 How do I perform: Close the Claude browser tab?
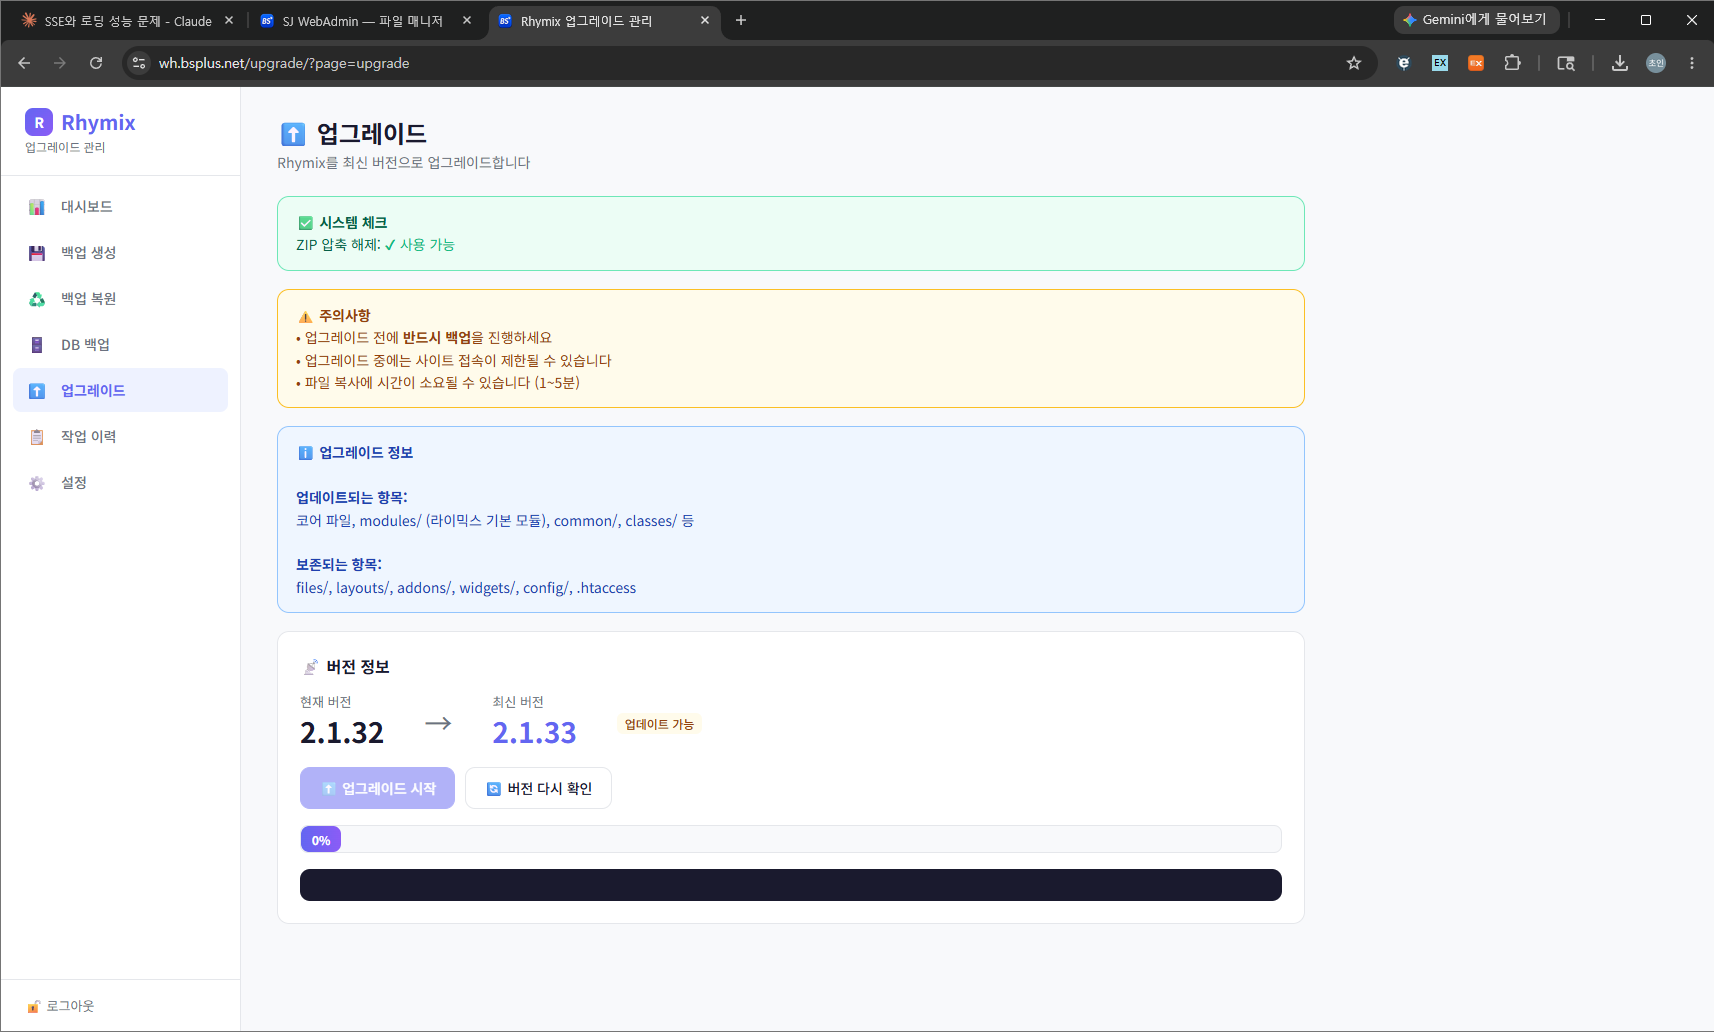click(229, 20)
